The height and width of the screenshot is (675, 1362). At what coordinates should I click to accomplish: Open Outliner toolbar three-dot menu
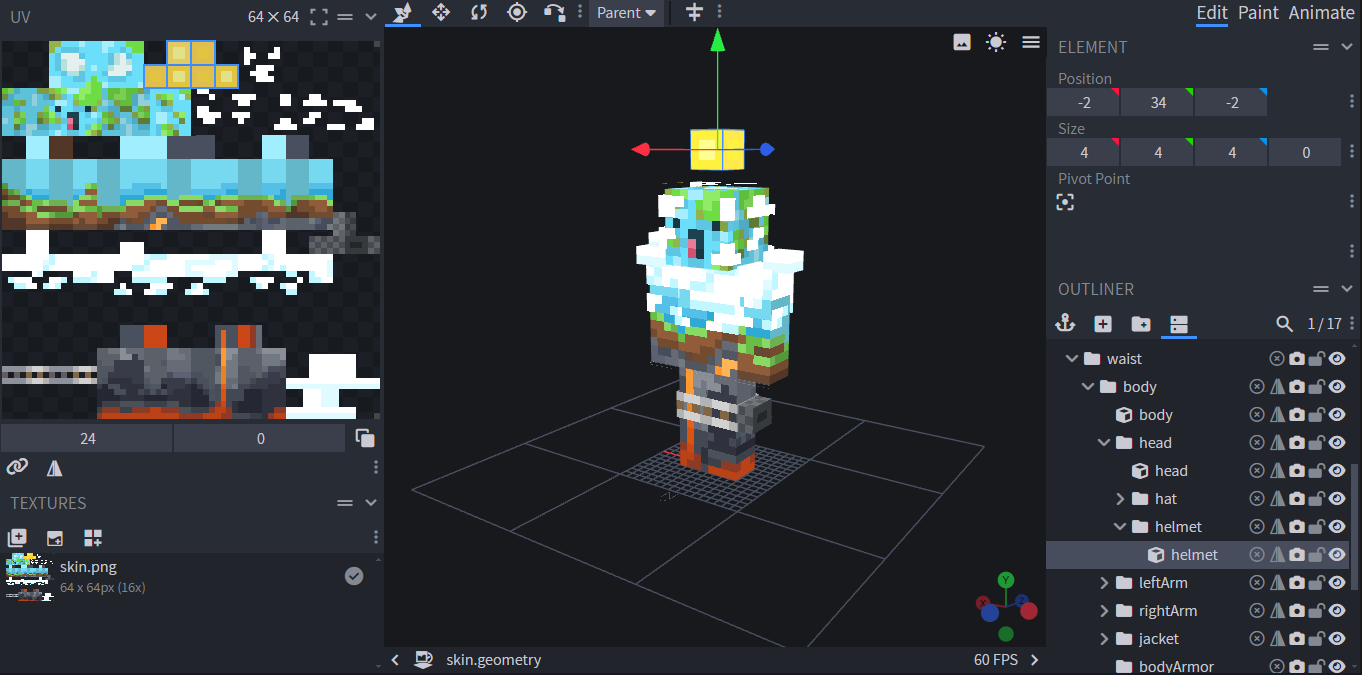1352,324
